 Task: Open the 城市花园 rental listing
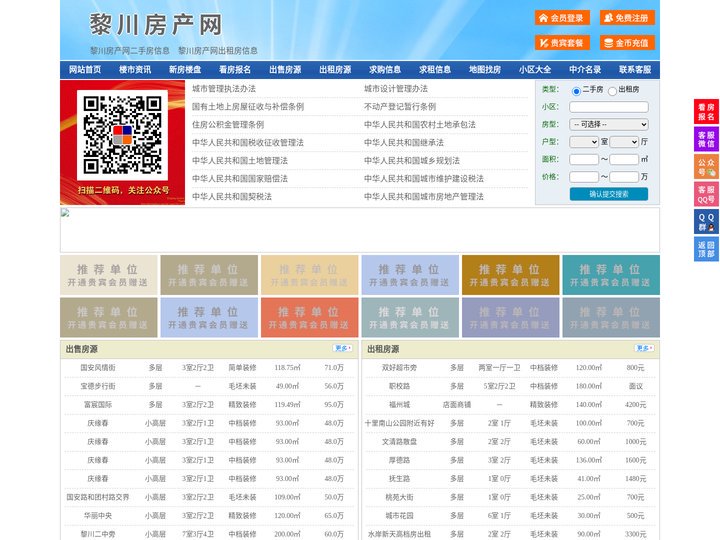tap(399, 516)
